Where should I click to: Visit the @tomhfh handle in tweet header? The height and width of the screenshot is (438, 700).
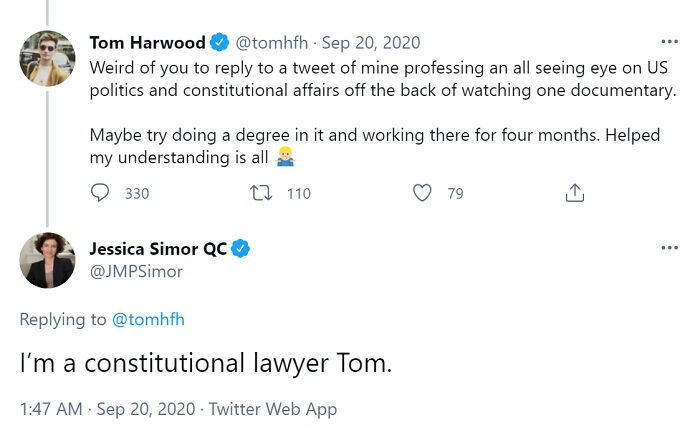click(x=271, y=43)
